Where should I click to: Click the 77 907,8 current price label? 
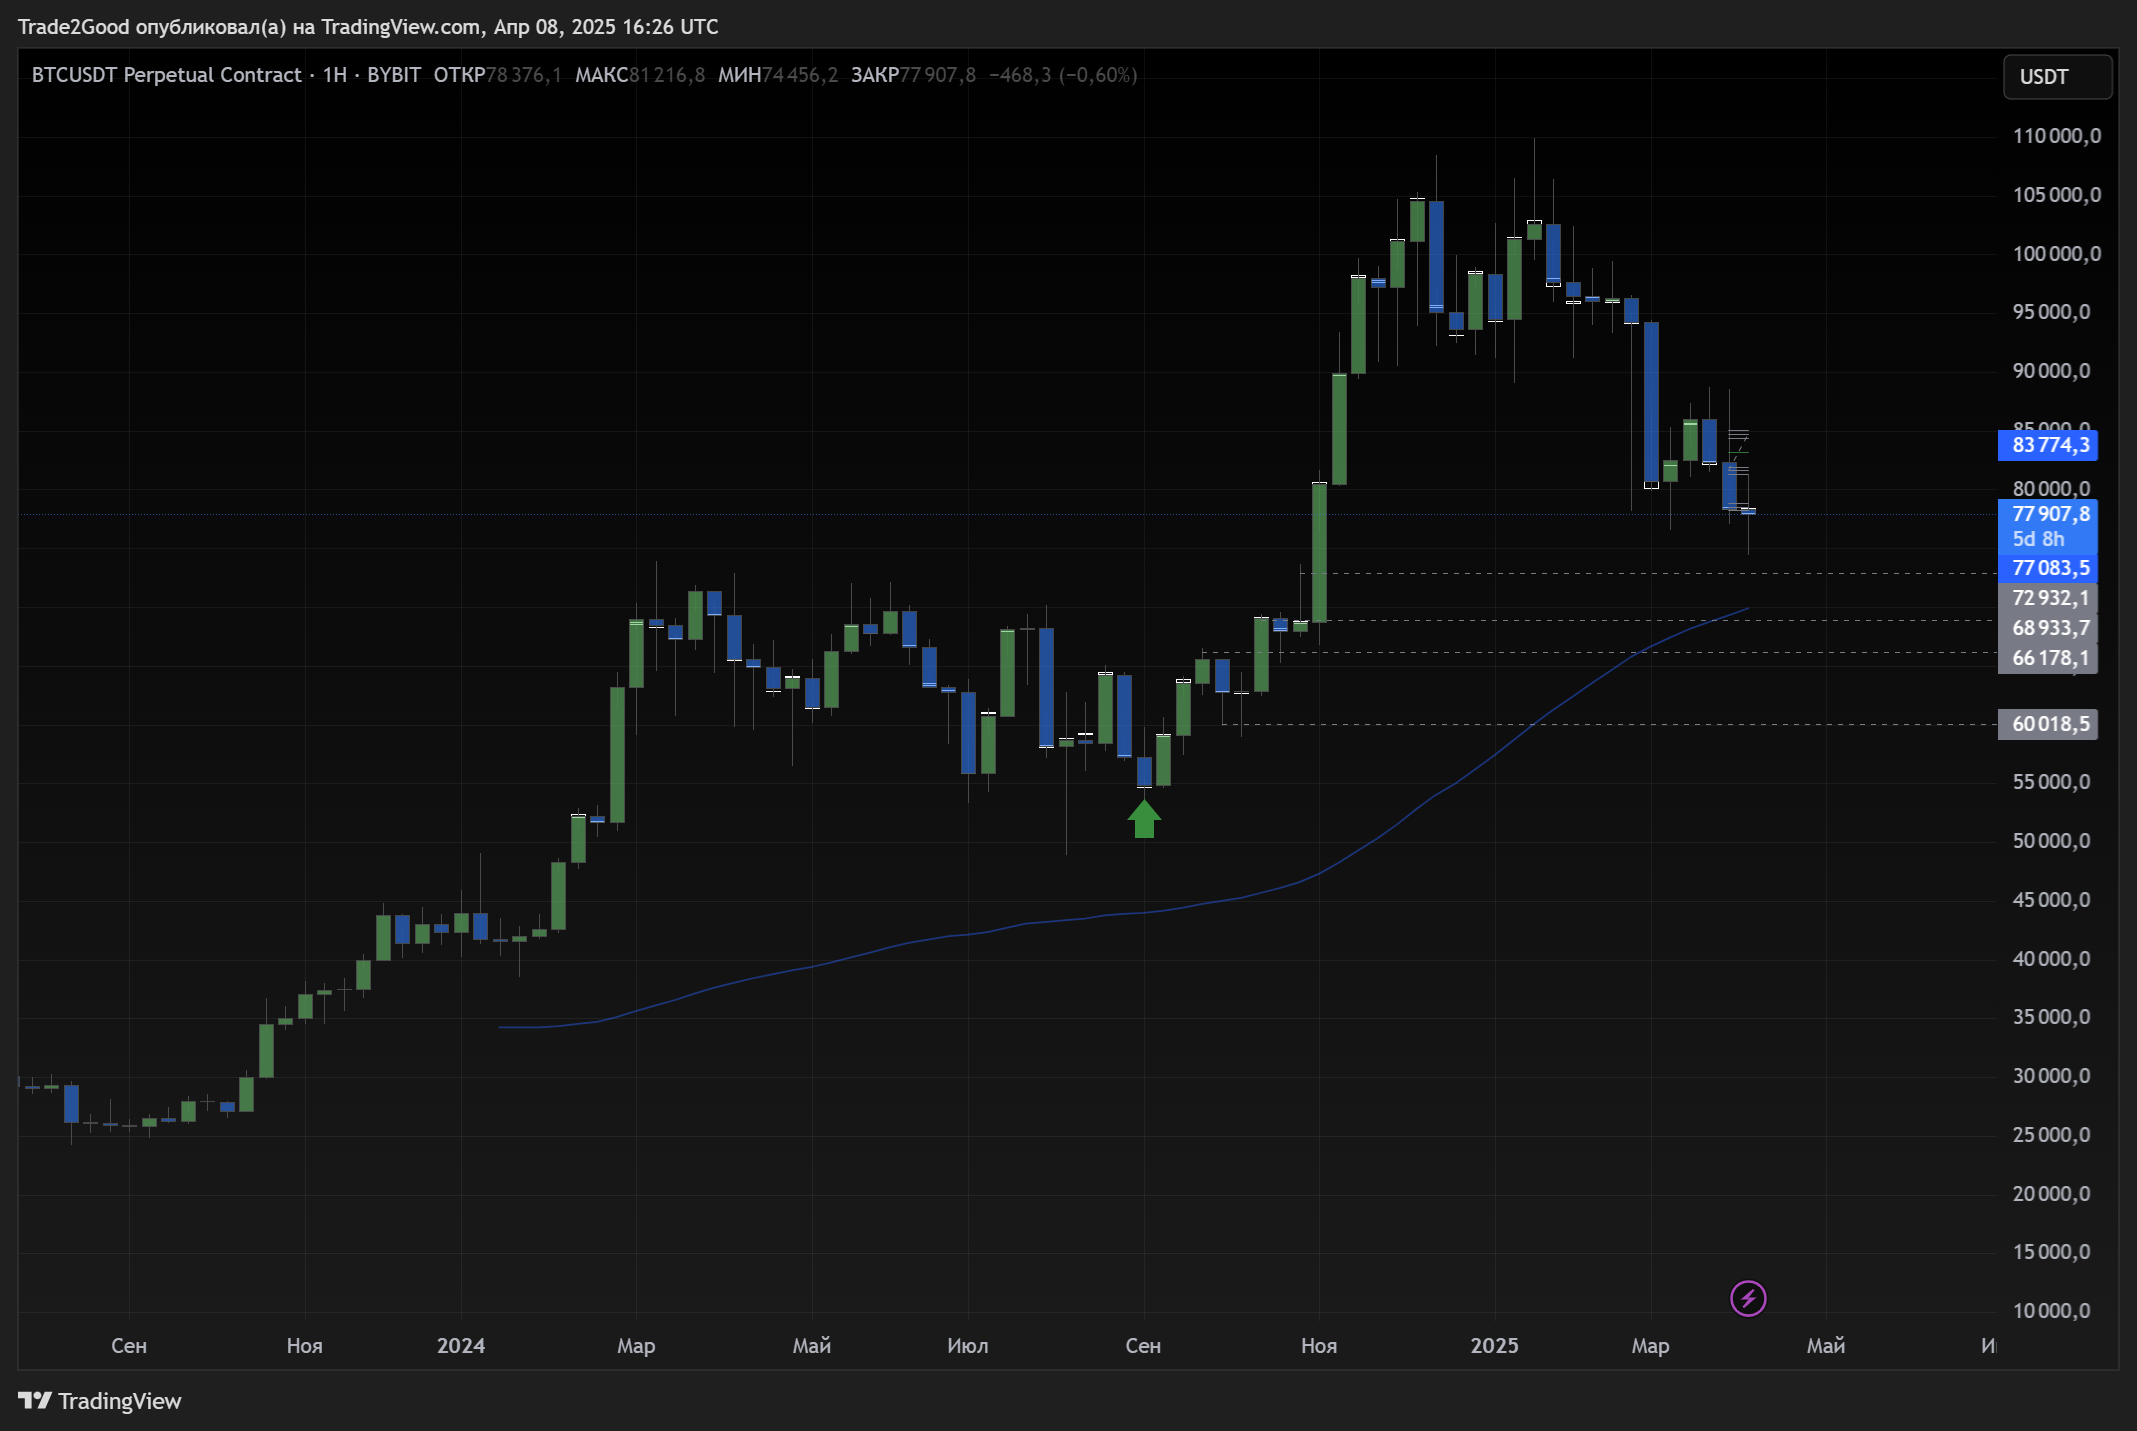click(2047, 514)
